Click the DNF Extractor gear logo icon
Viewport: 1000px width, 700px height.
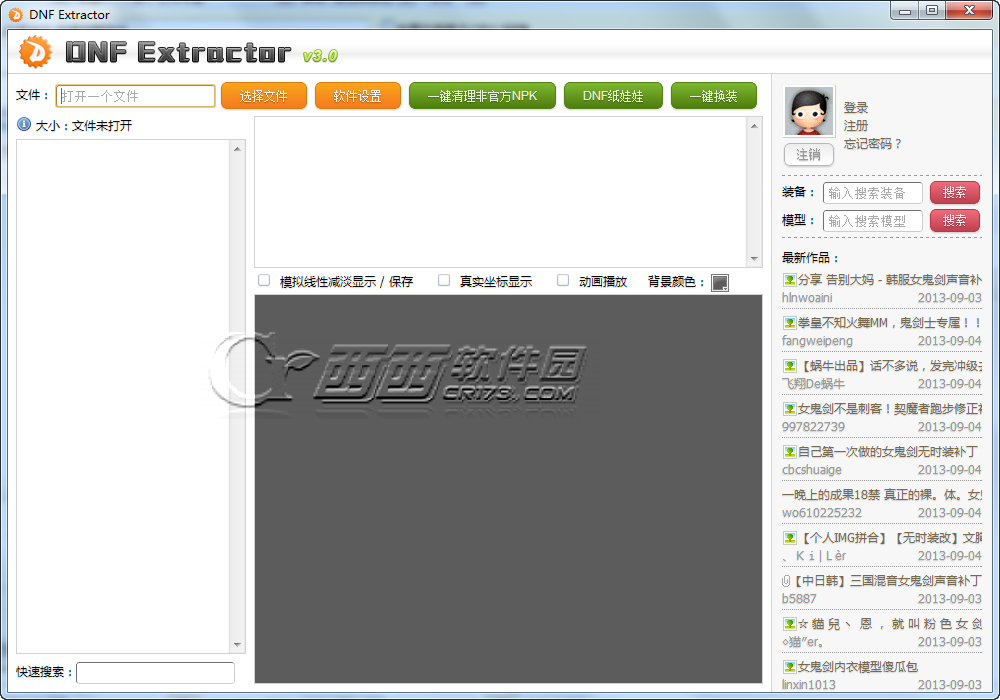coord(36,52)
